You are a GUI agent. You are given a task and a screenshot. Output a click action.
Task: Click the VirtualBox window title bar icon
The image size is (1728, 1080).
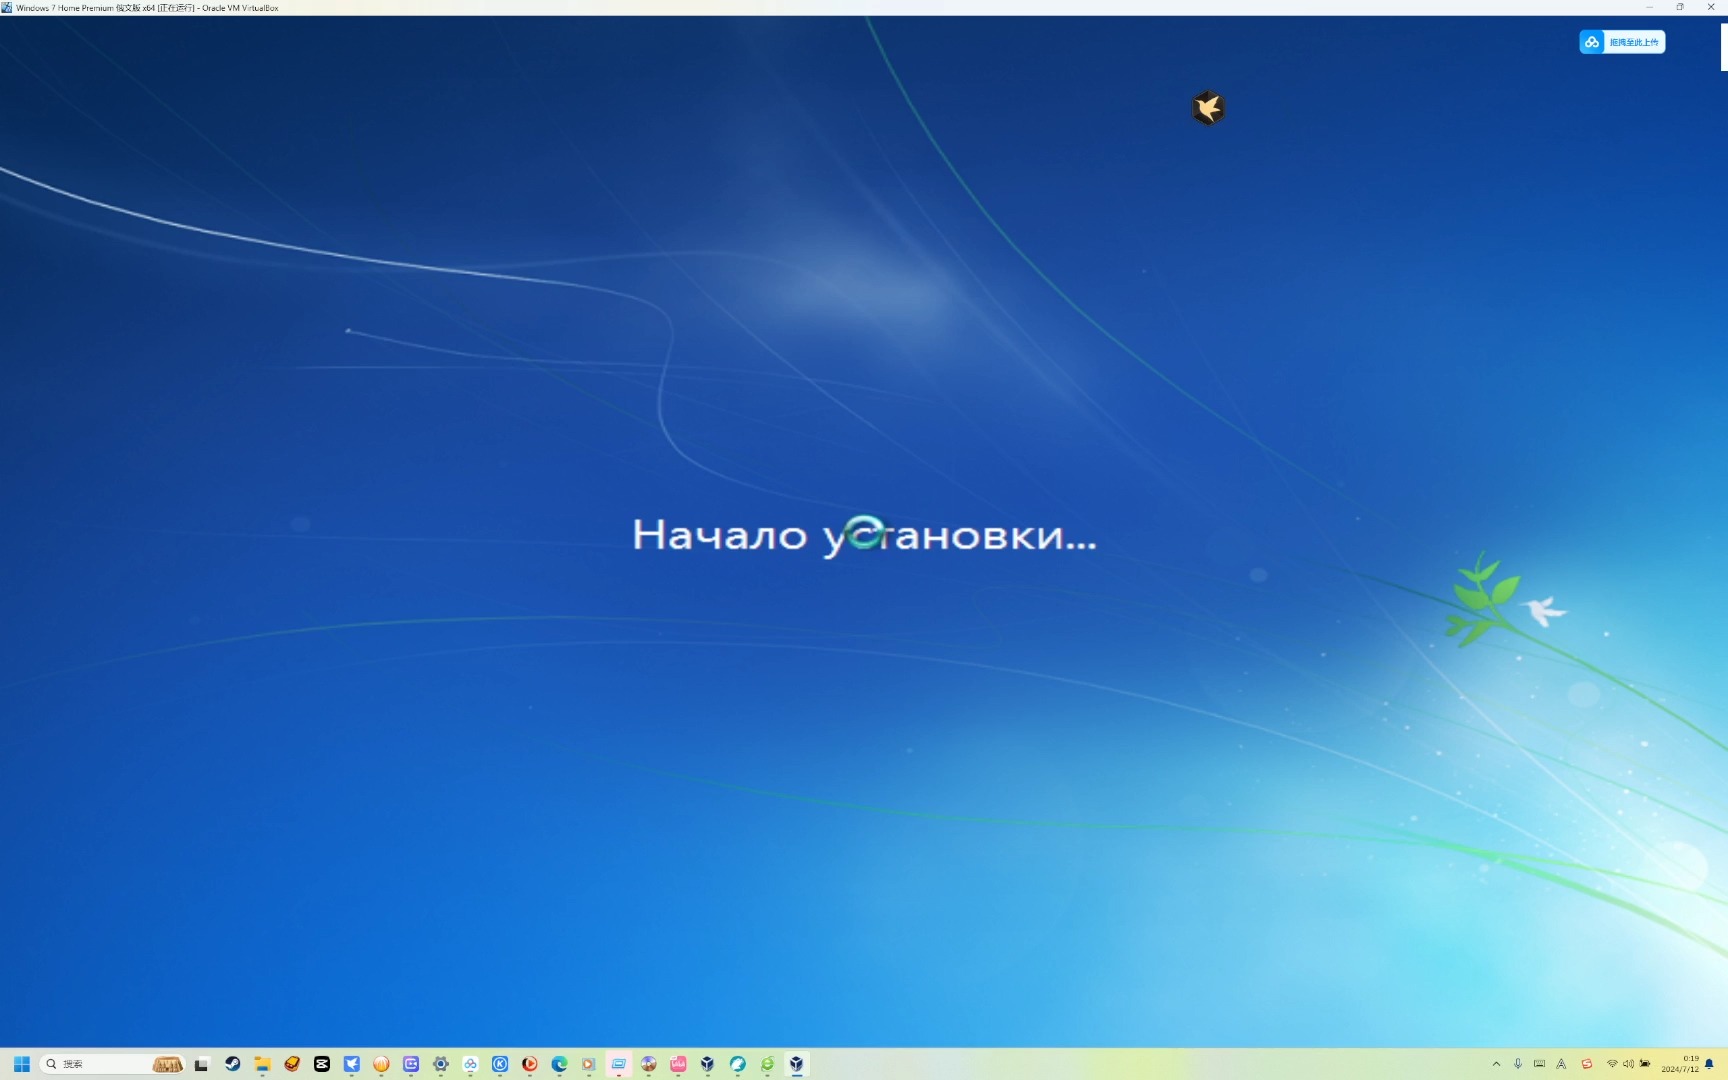click(7, 7)
